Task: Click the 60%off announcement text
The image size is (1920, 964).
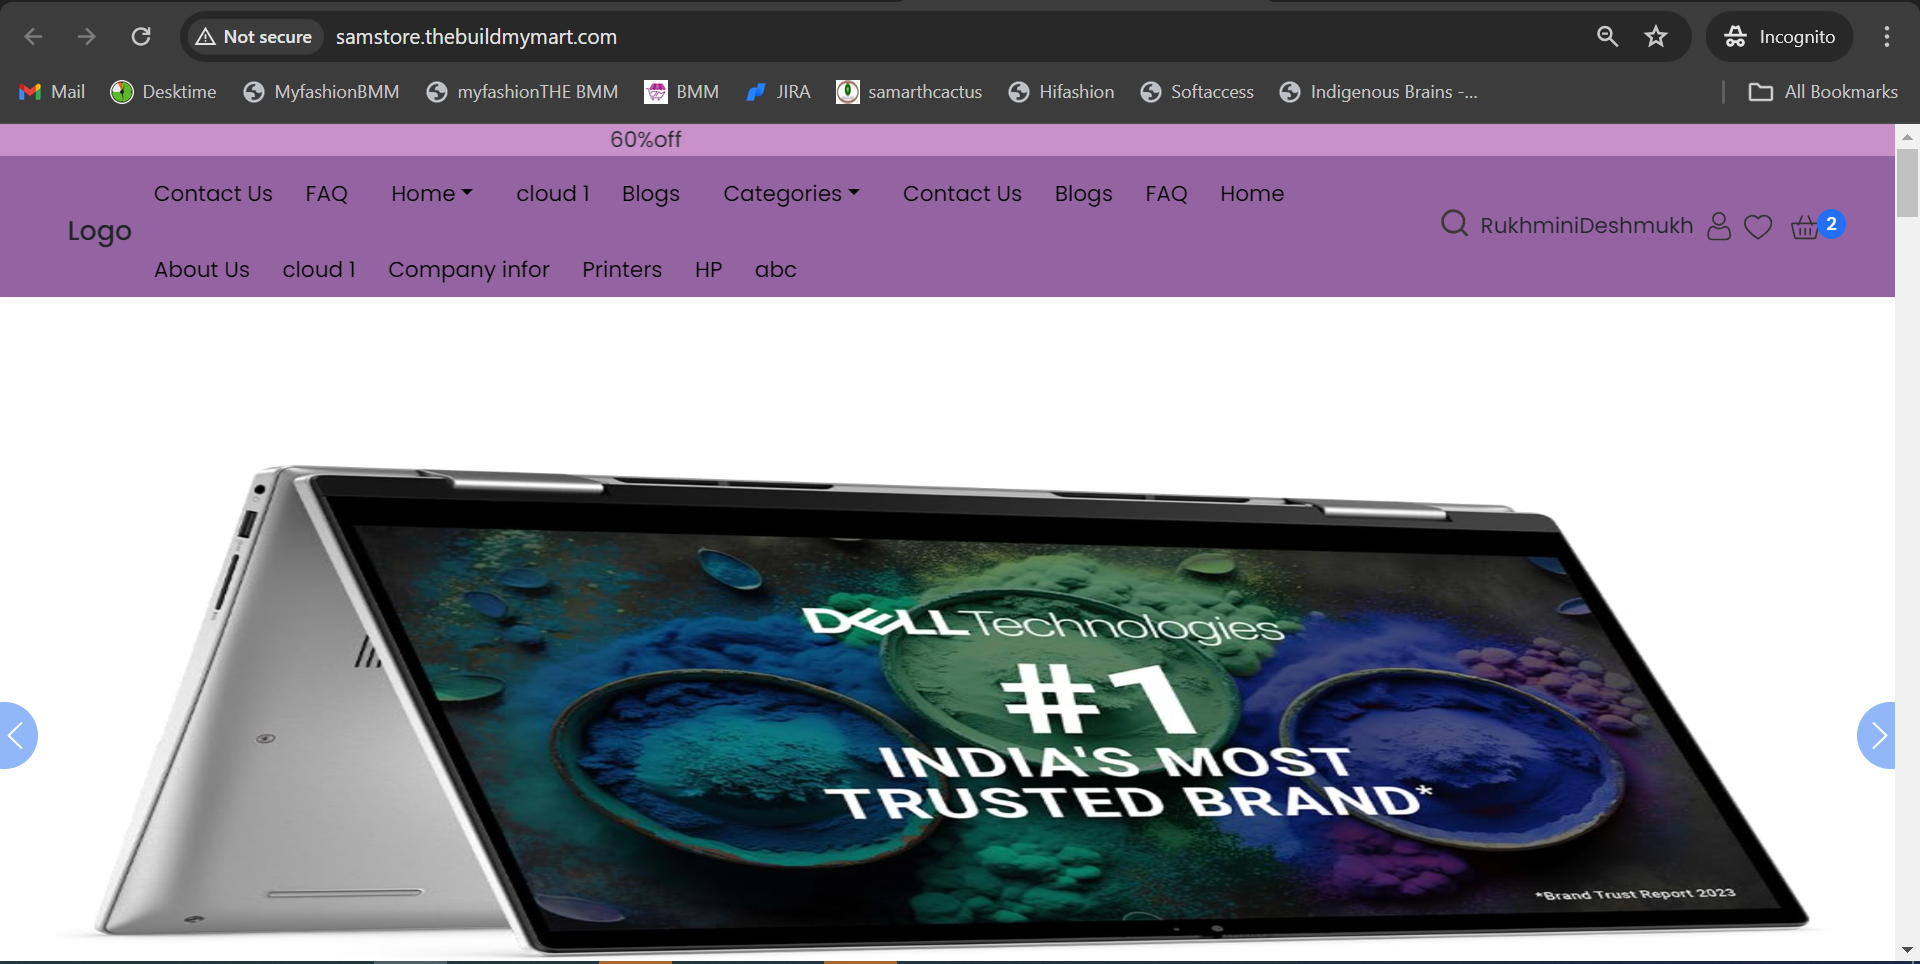Action: (x=646, y=140)
